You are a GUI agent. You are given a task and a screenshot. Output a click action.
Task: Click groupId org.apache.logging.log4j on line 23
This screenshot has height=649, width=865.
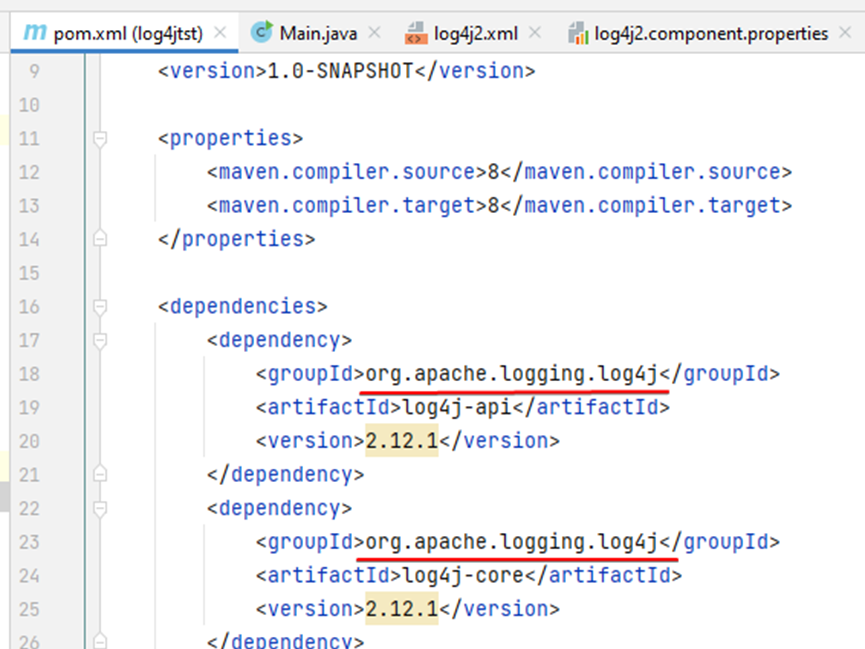[x=512, y=542]
